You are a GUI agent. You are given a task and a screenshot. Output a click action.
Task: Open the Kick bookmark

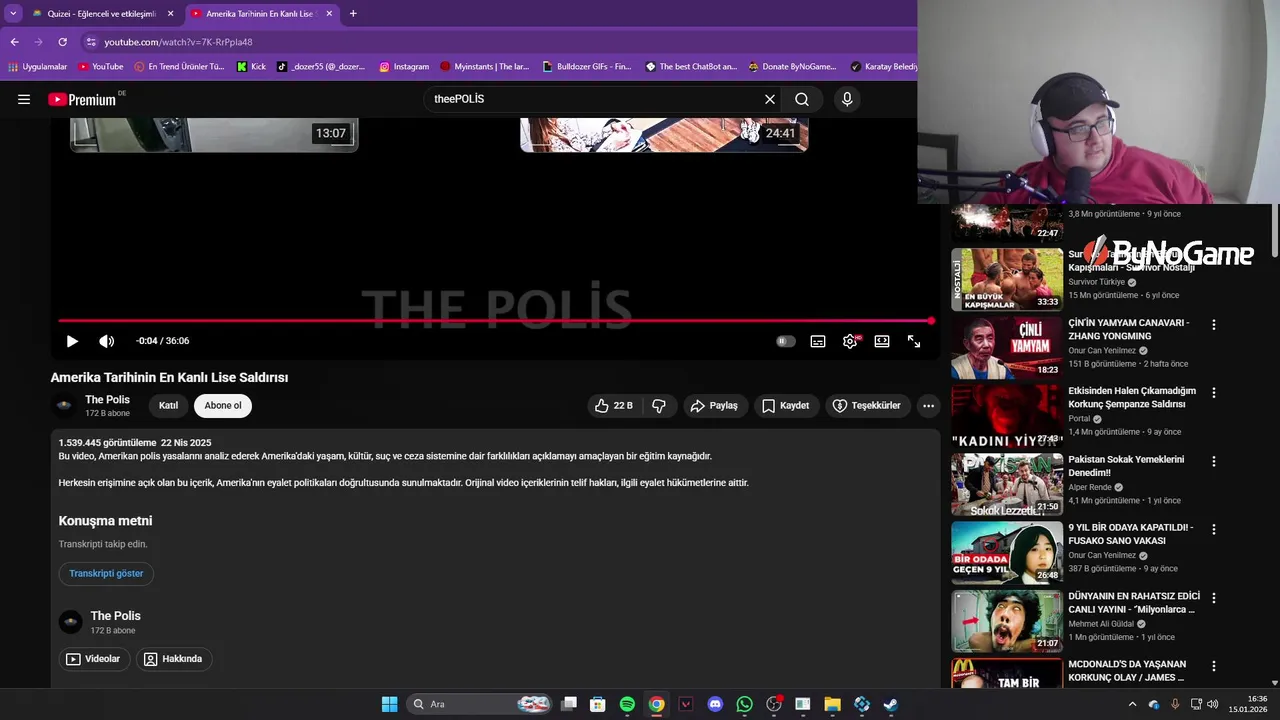pos(251,67)
